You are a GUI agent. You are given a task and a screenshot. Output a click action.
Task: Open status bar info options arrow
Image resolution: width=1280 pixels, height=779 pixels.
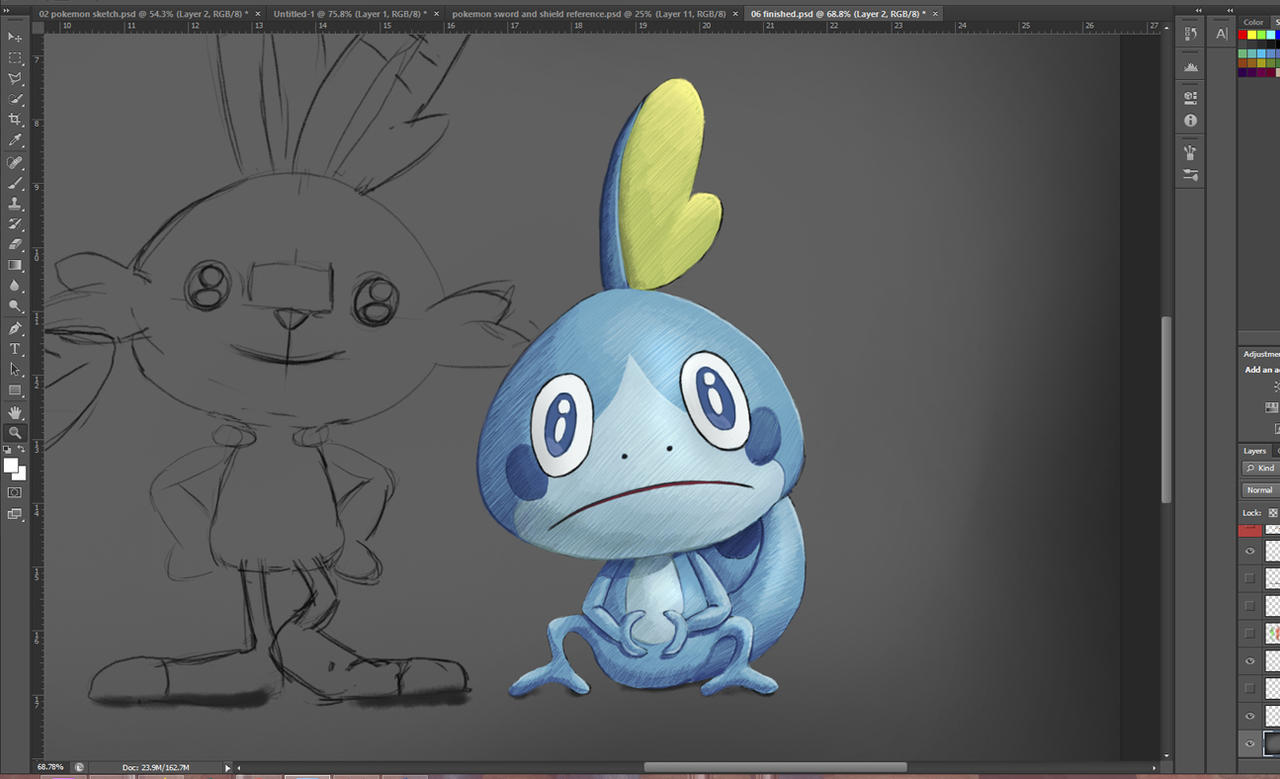[x=228, y=768]
